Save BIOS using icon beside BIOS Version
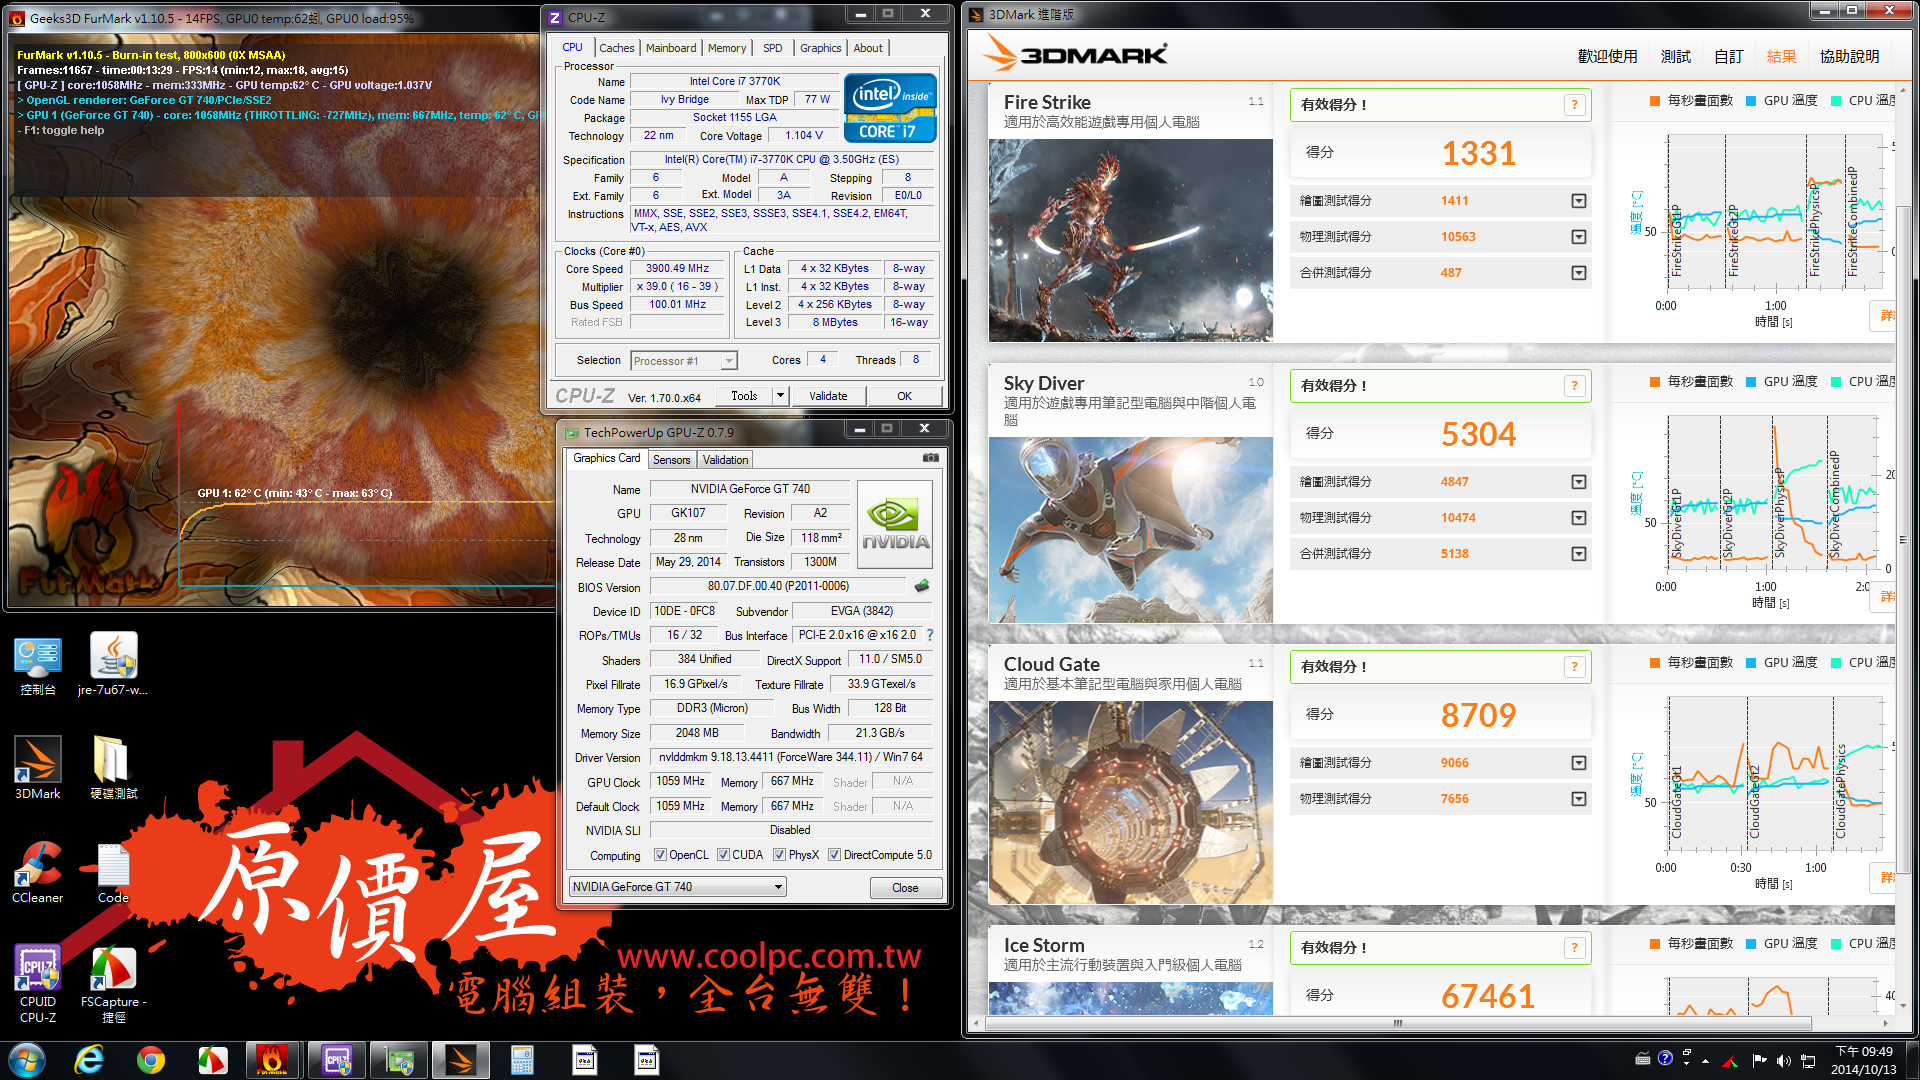 pyautogui.click(x=922, y=586)
